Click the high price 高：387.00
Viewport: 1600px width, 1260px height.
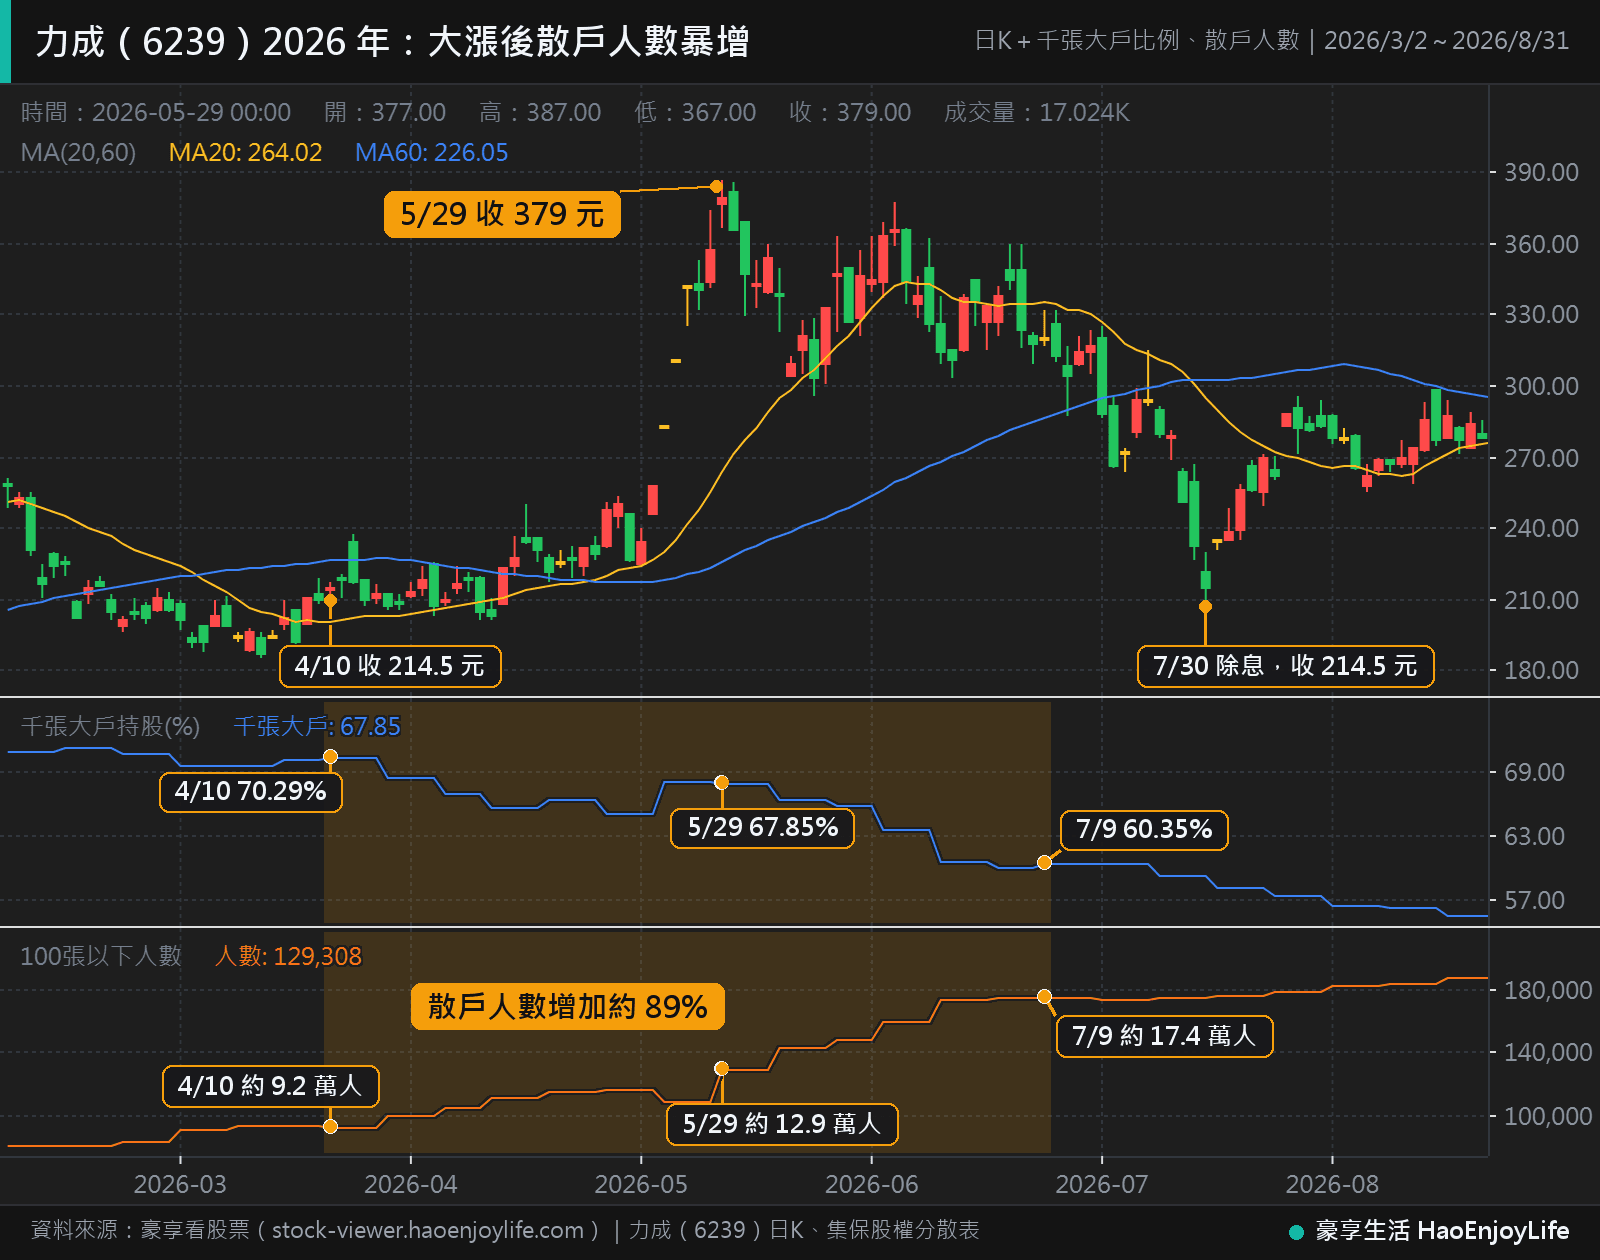(x=540, y=112)
